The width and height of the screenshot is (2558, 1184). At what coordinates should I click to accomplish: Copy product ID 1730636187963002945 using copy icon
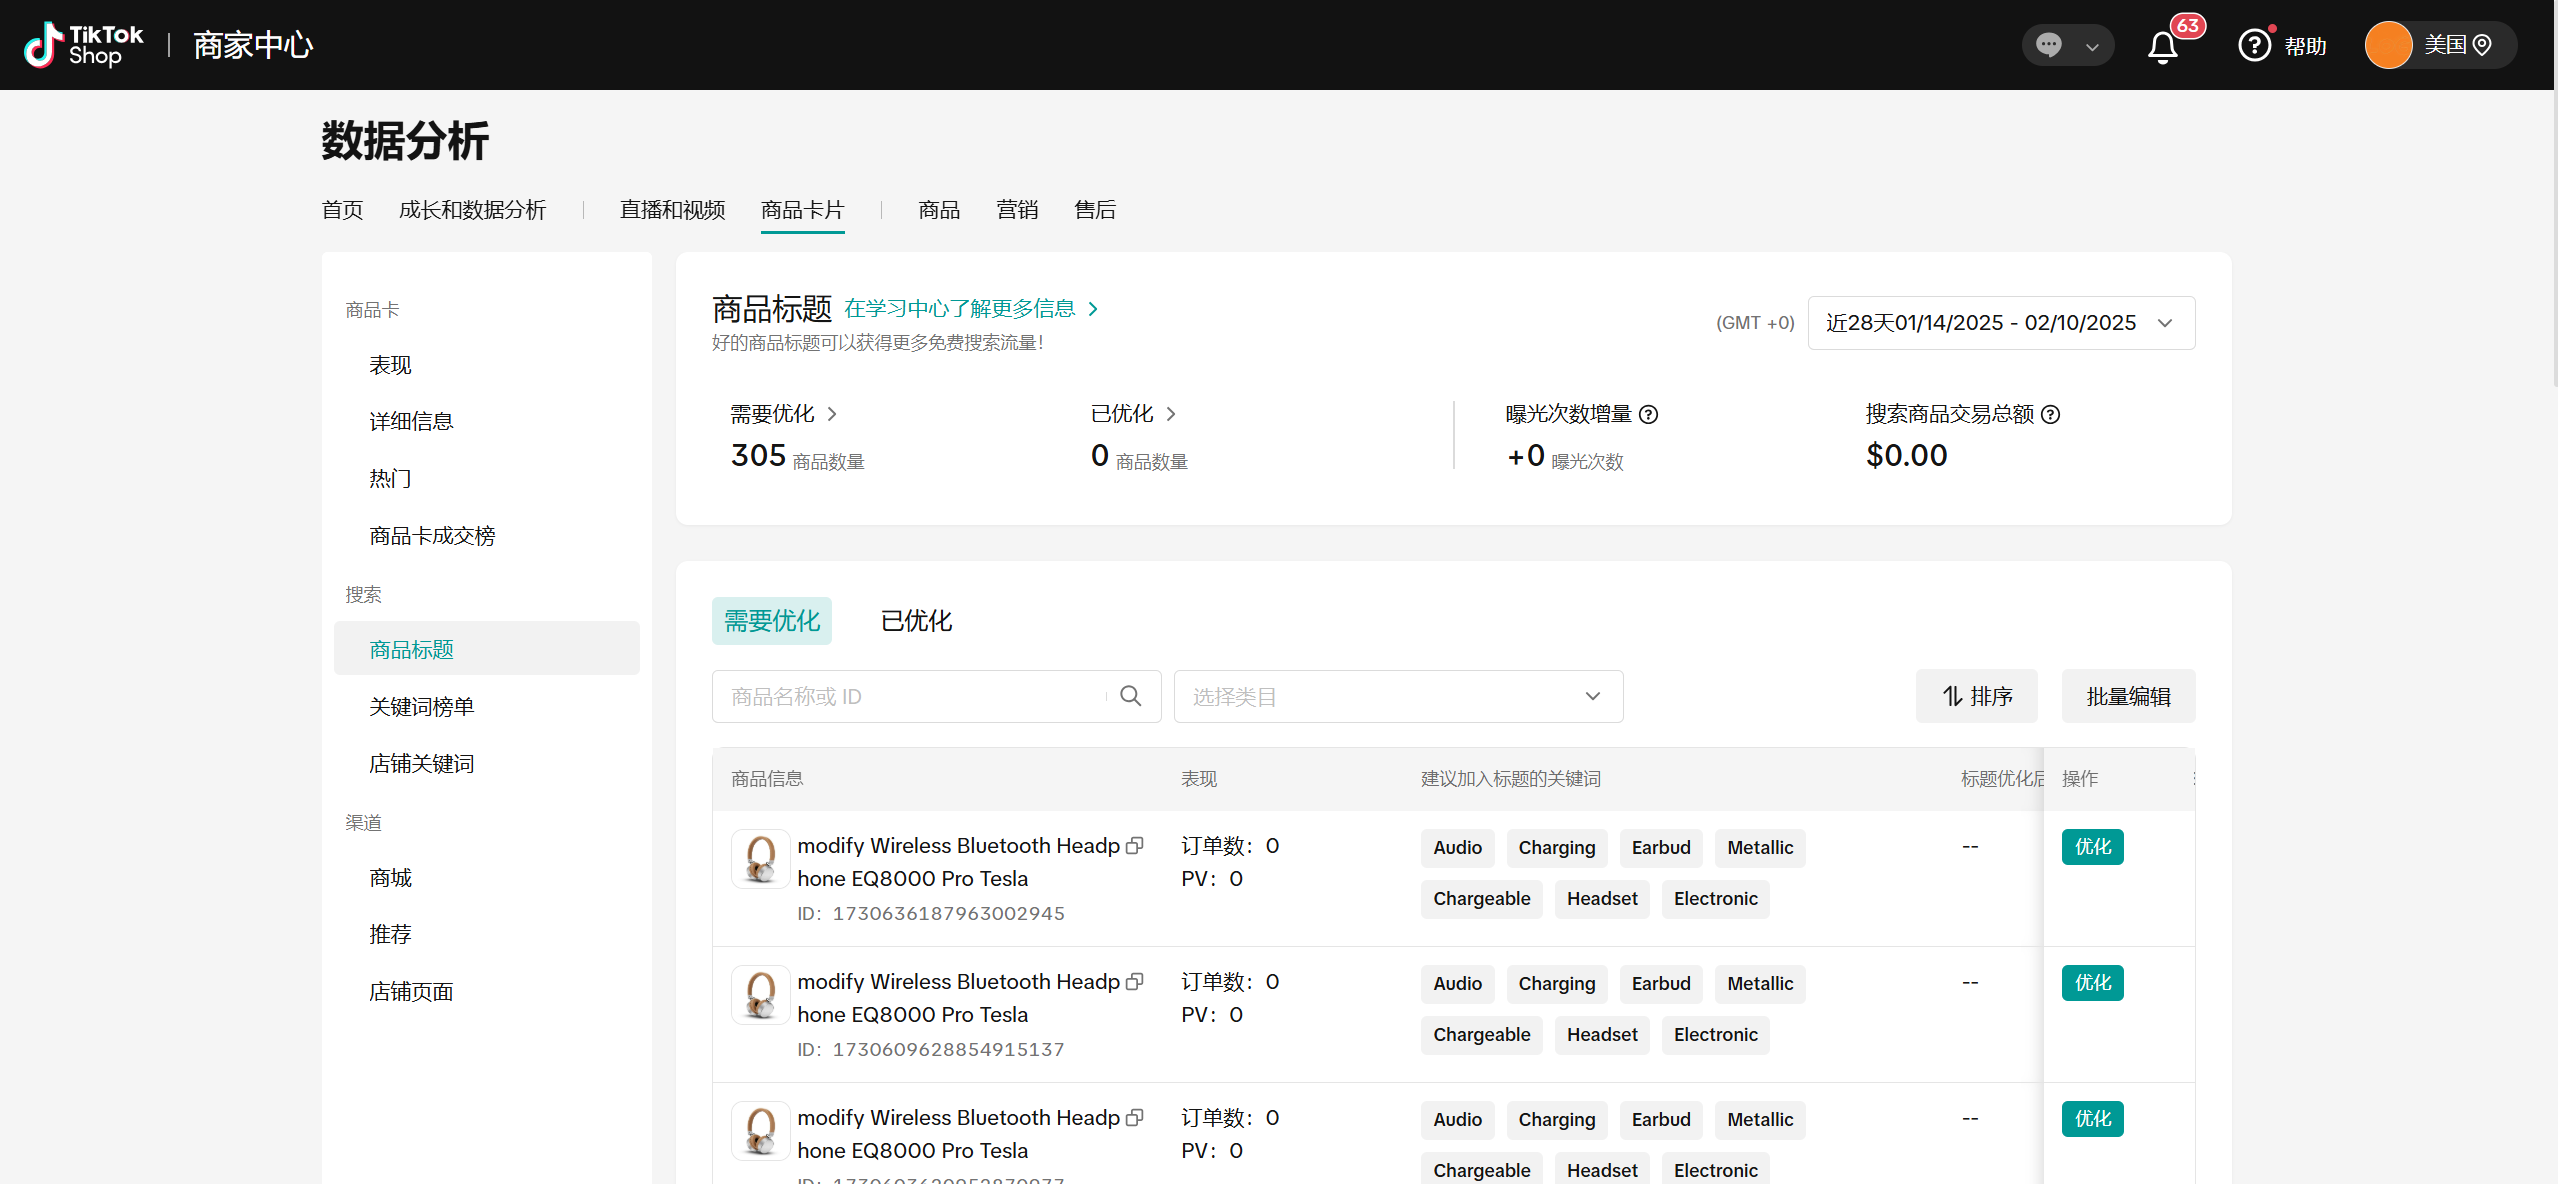(1136, 845)
